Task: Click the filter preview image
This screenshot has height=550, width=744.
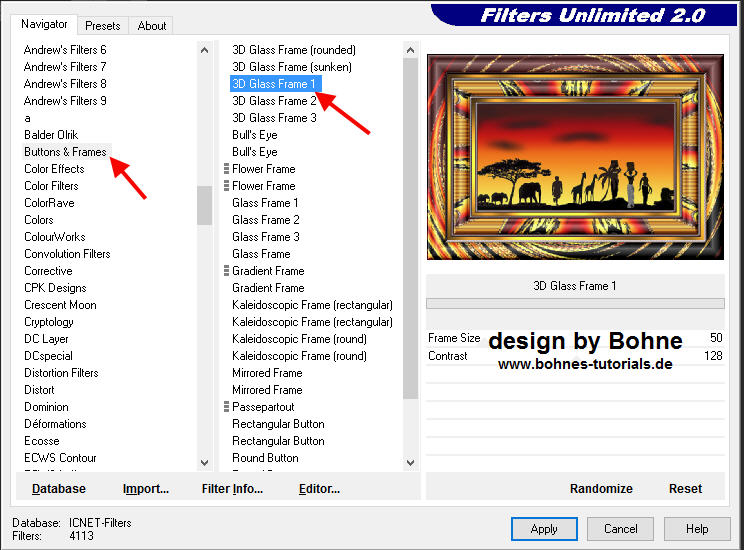Action: 575,157
